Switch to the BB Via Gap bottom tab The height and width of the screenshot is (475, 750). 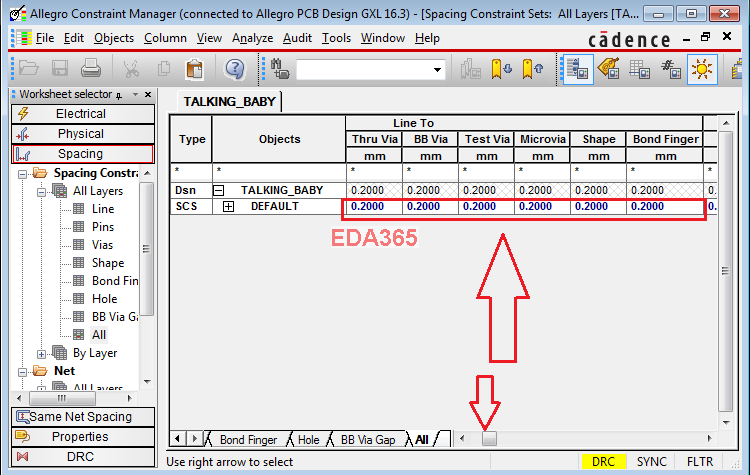pos(368,440)
